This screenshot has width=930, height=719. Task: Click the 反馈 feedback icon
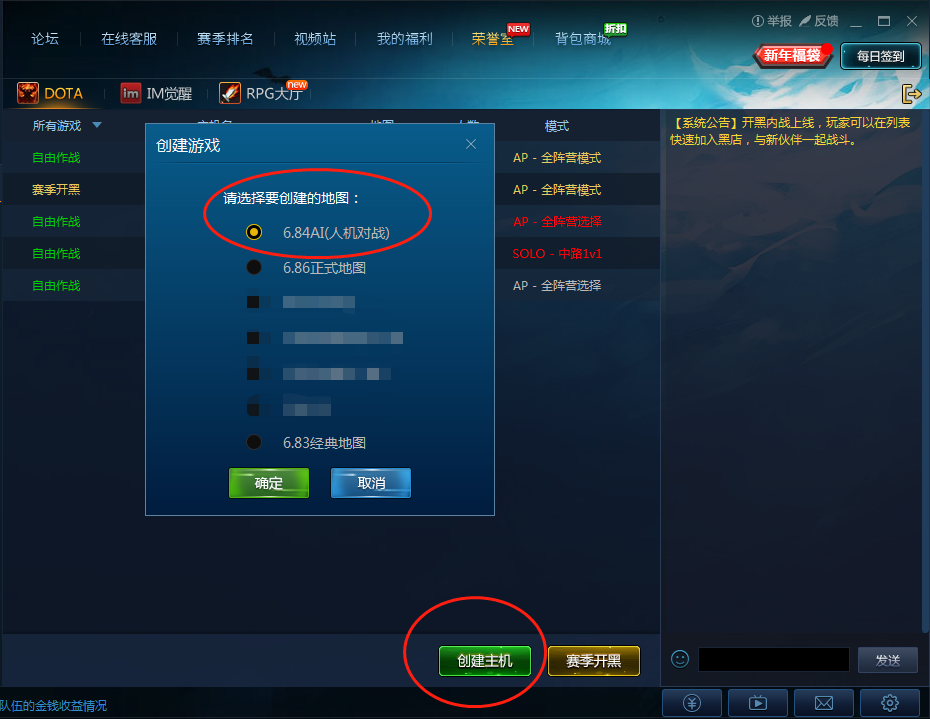[805, 21]
